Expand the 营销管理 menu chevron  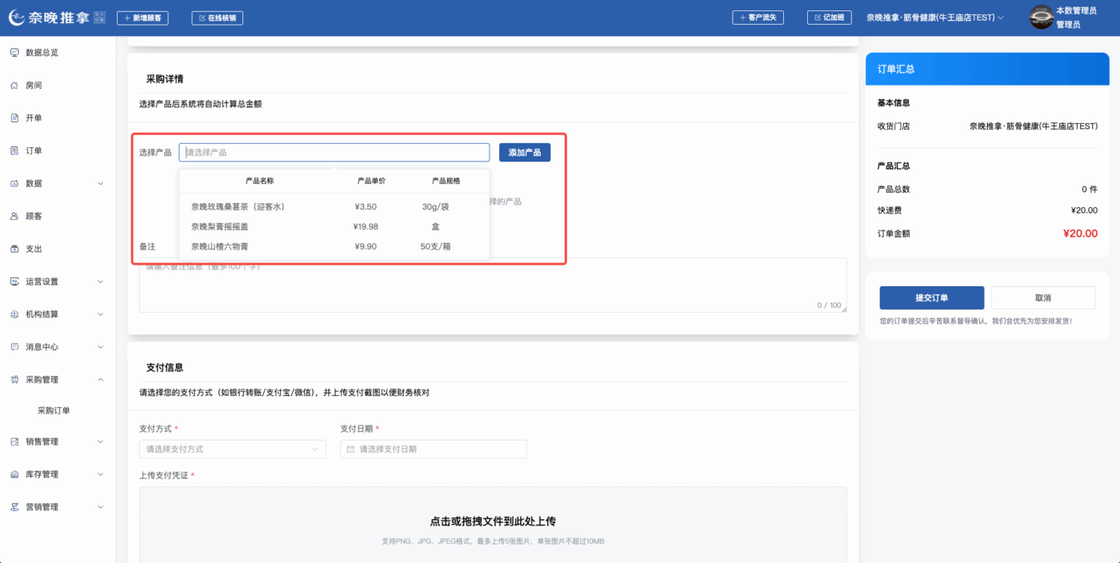(101, 507)
